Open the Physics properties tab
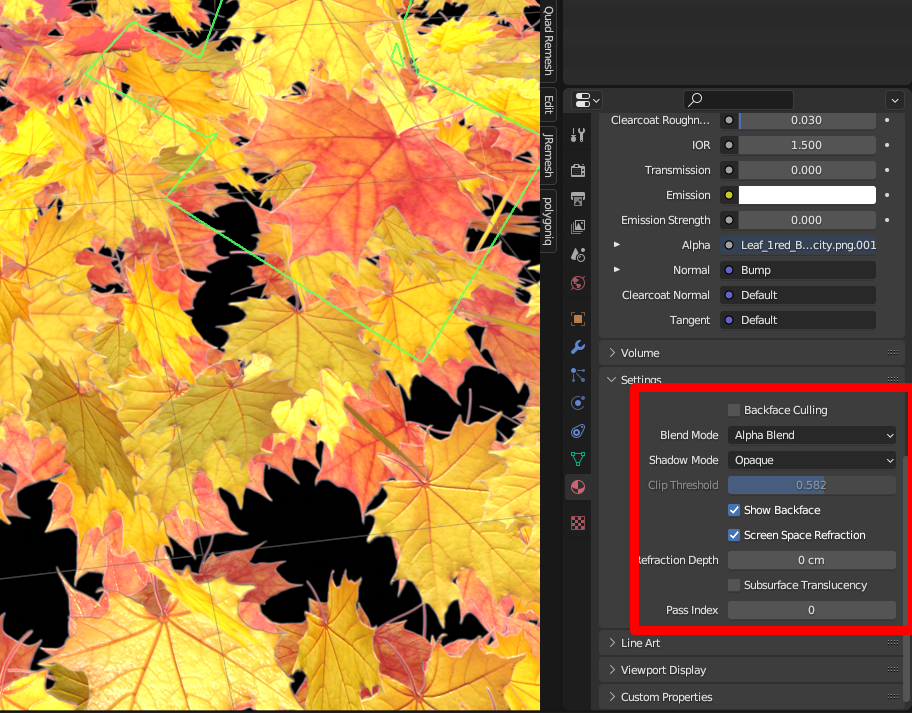 577,403
